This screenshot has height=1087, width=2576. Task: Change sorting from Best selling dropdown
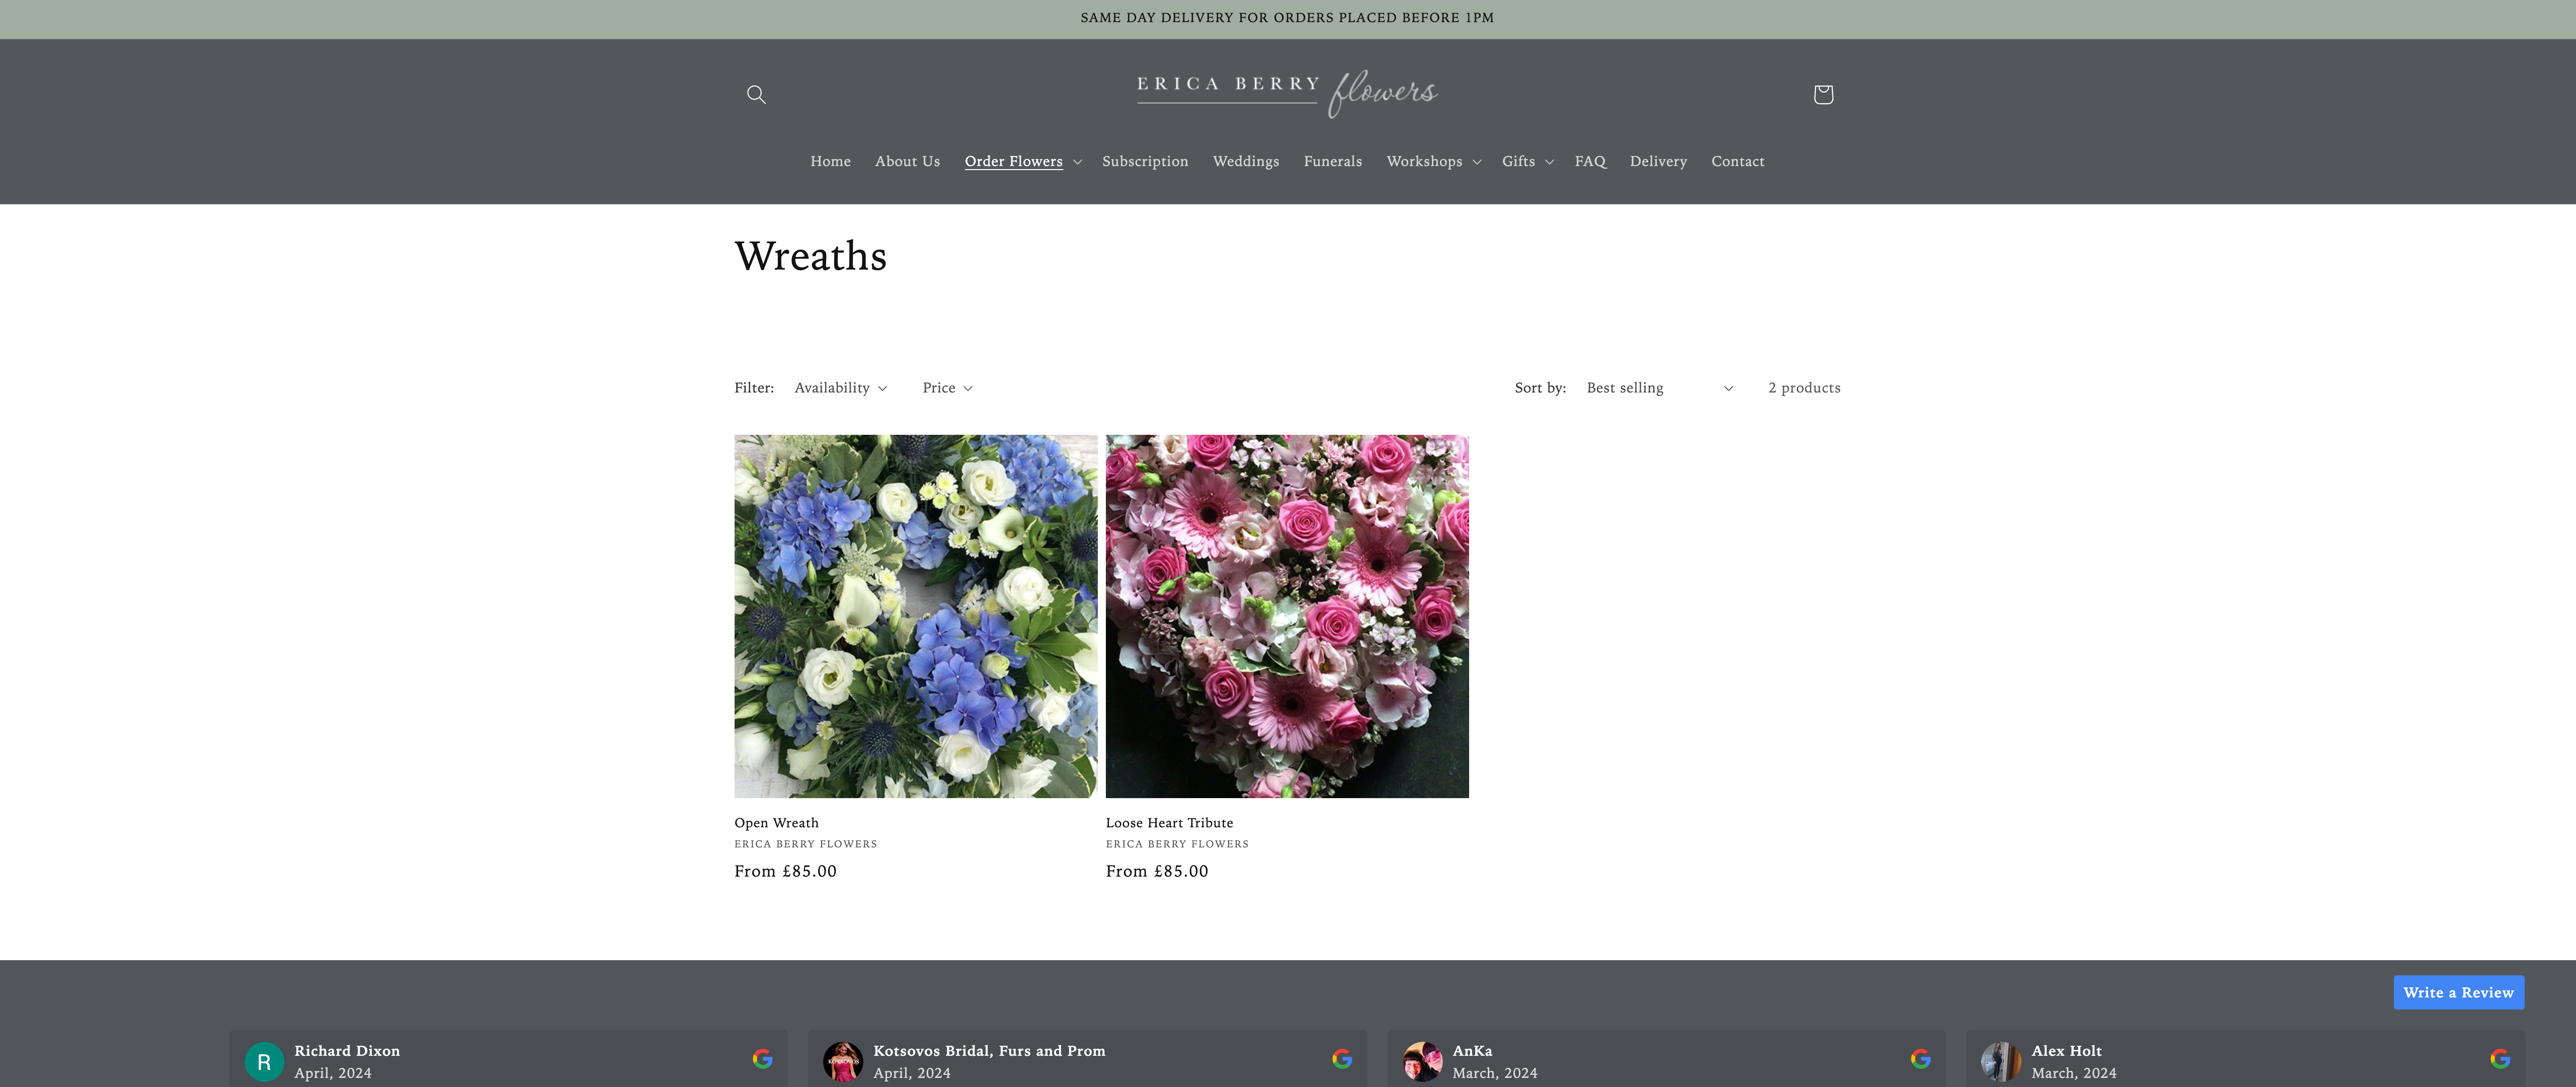tap(1657, 388)
